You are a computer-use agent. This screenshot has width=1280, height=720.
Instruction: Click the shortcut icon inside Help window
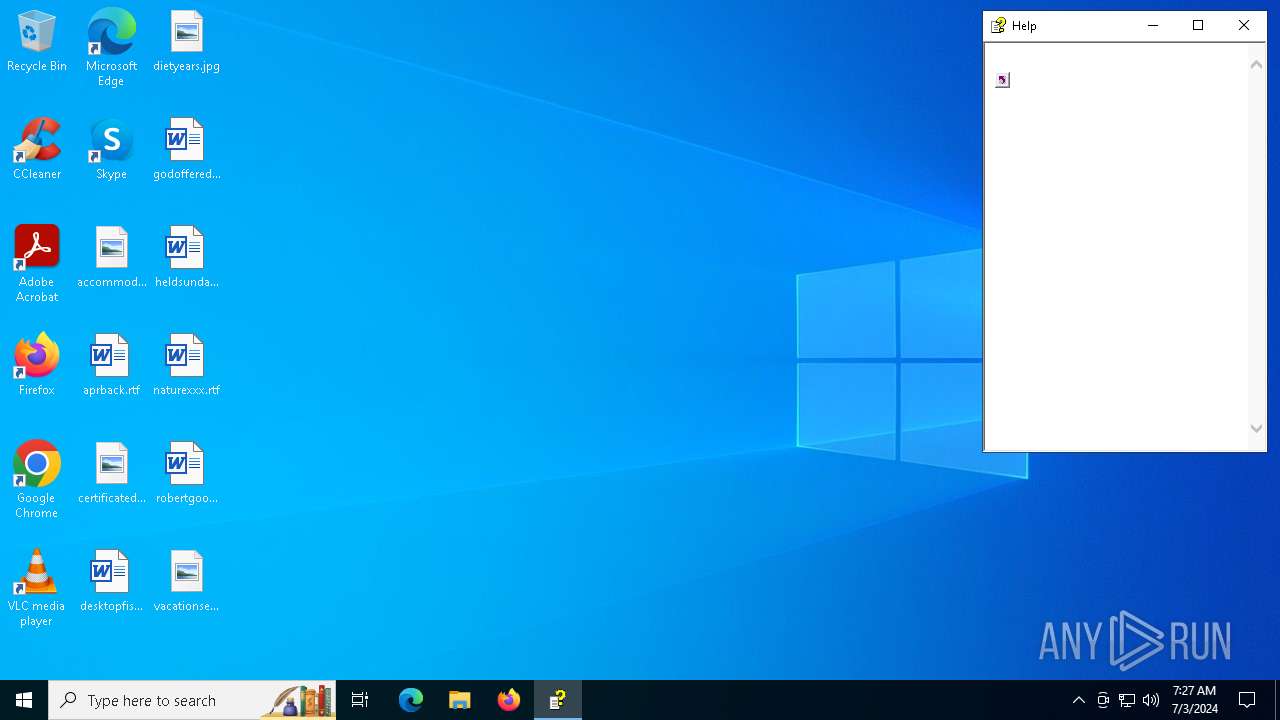[x=1003, y=80]
